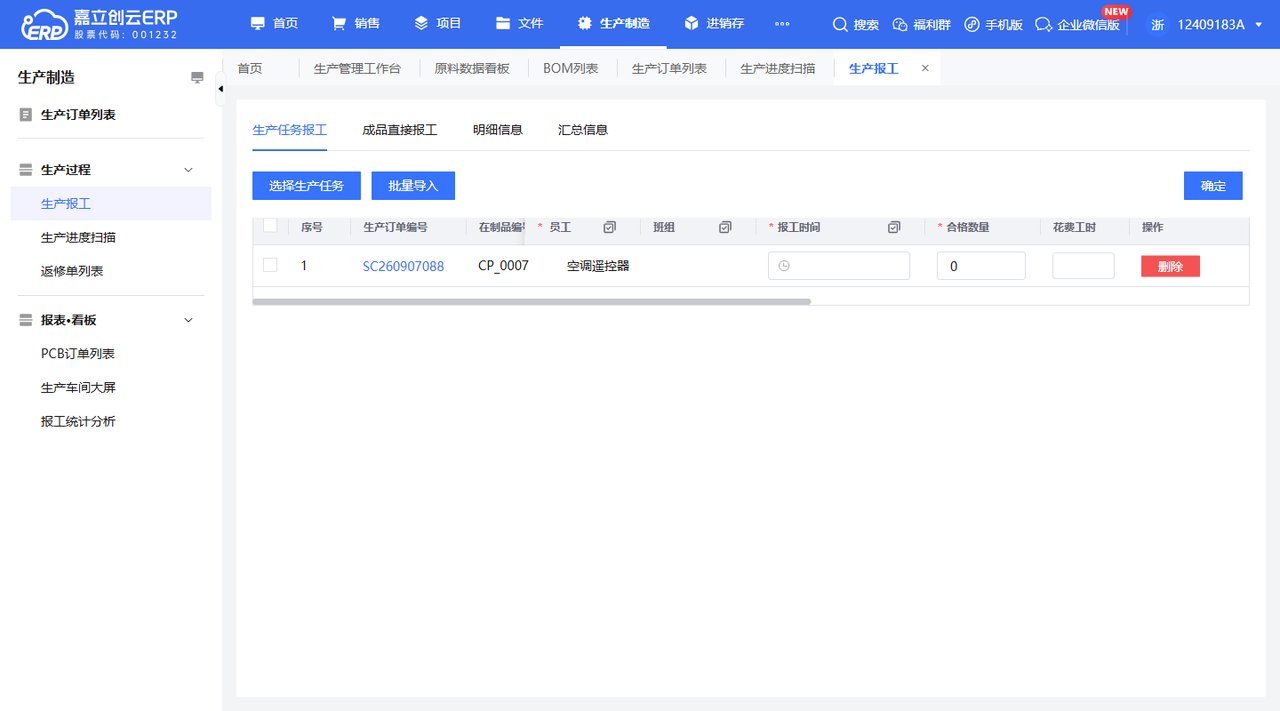1280x711 pixels.
Task: Click the 手机版 link icon
Action: click(x=972, y=24)
